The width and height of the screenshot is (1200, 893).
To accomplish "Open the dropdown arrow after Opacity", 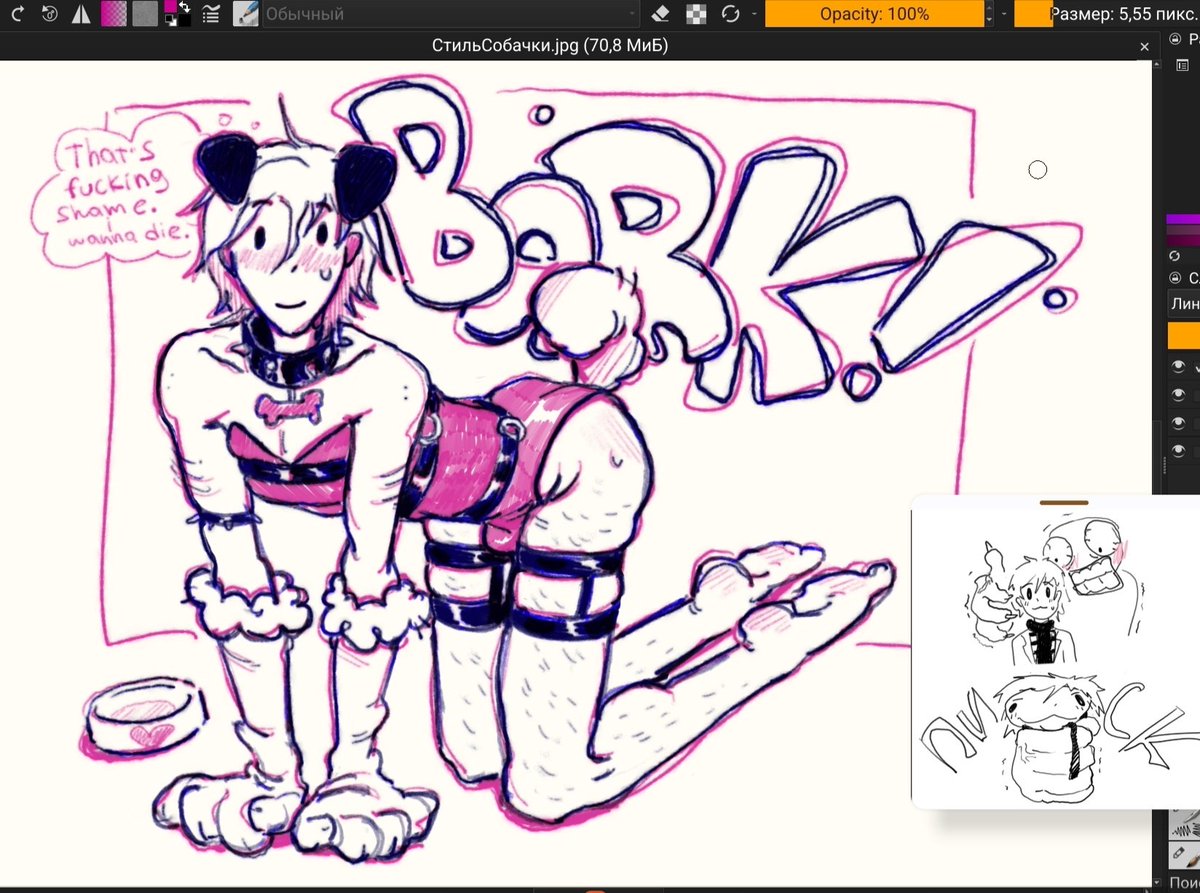I will click(1004, 14).
